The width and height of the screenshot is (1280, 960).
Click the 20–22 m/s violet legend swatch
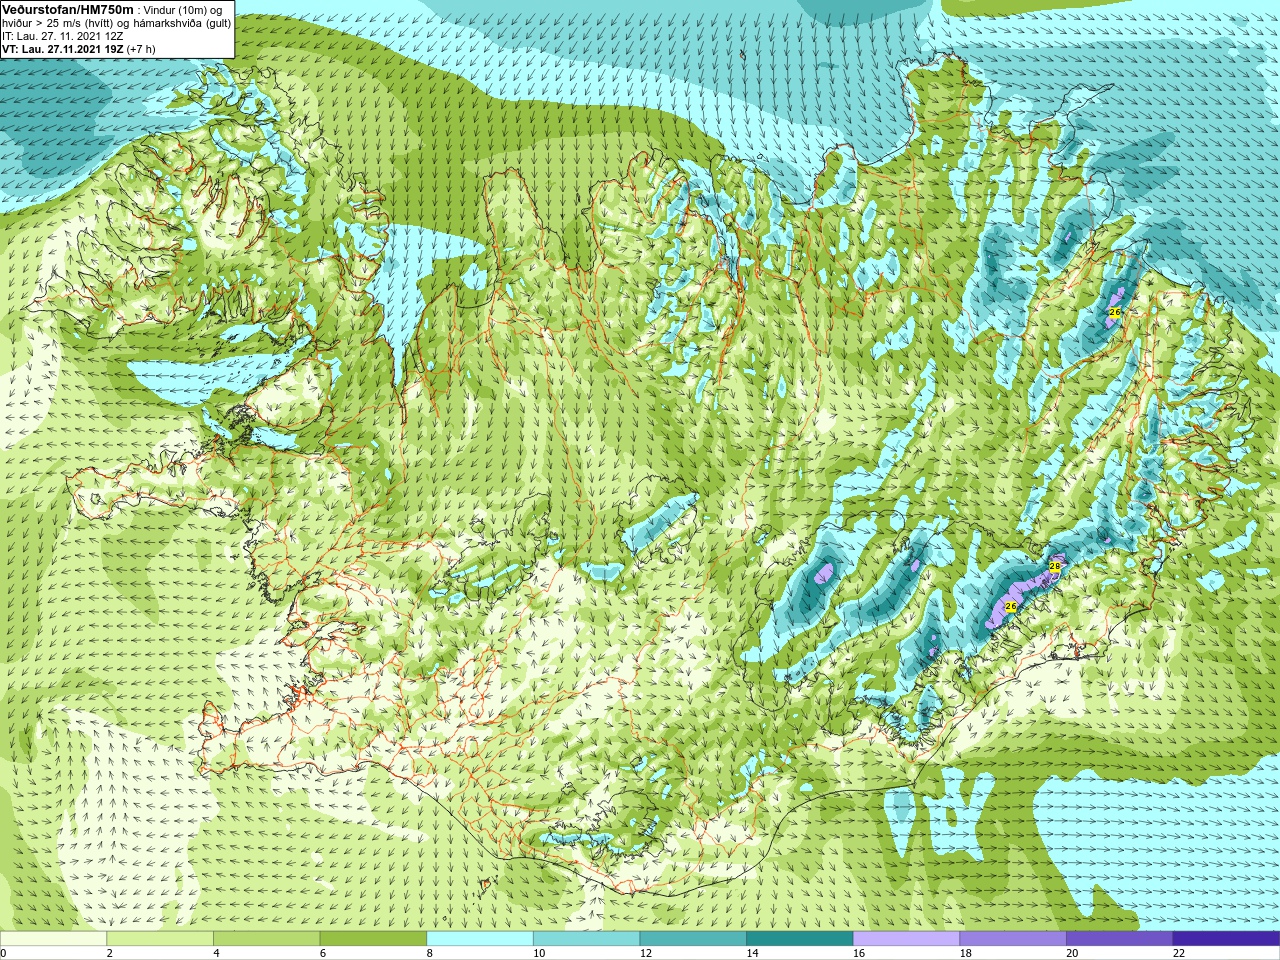click(1120, 939)
